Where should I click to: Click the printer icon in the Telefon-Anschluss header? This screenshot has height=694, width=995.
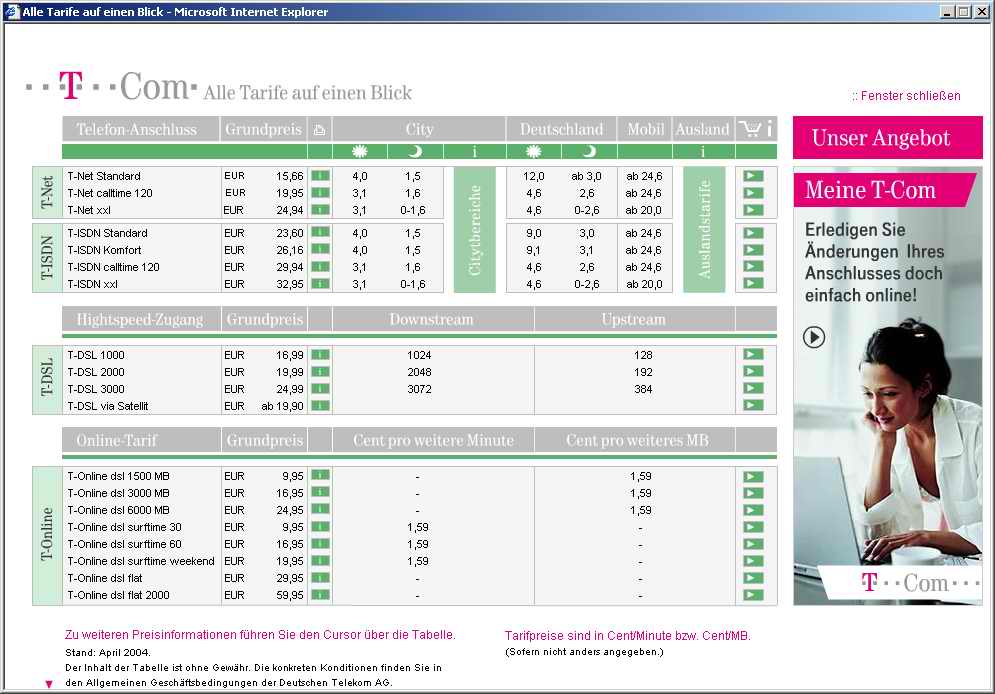[319, 129]
